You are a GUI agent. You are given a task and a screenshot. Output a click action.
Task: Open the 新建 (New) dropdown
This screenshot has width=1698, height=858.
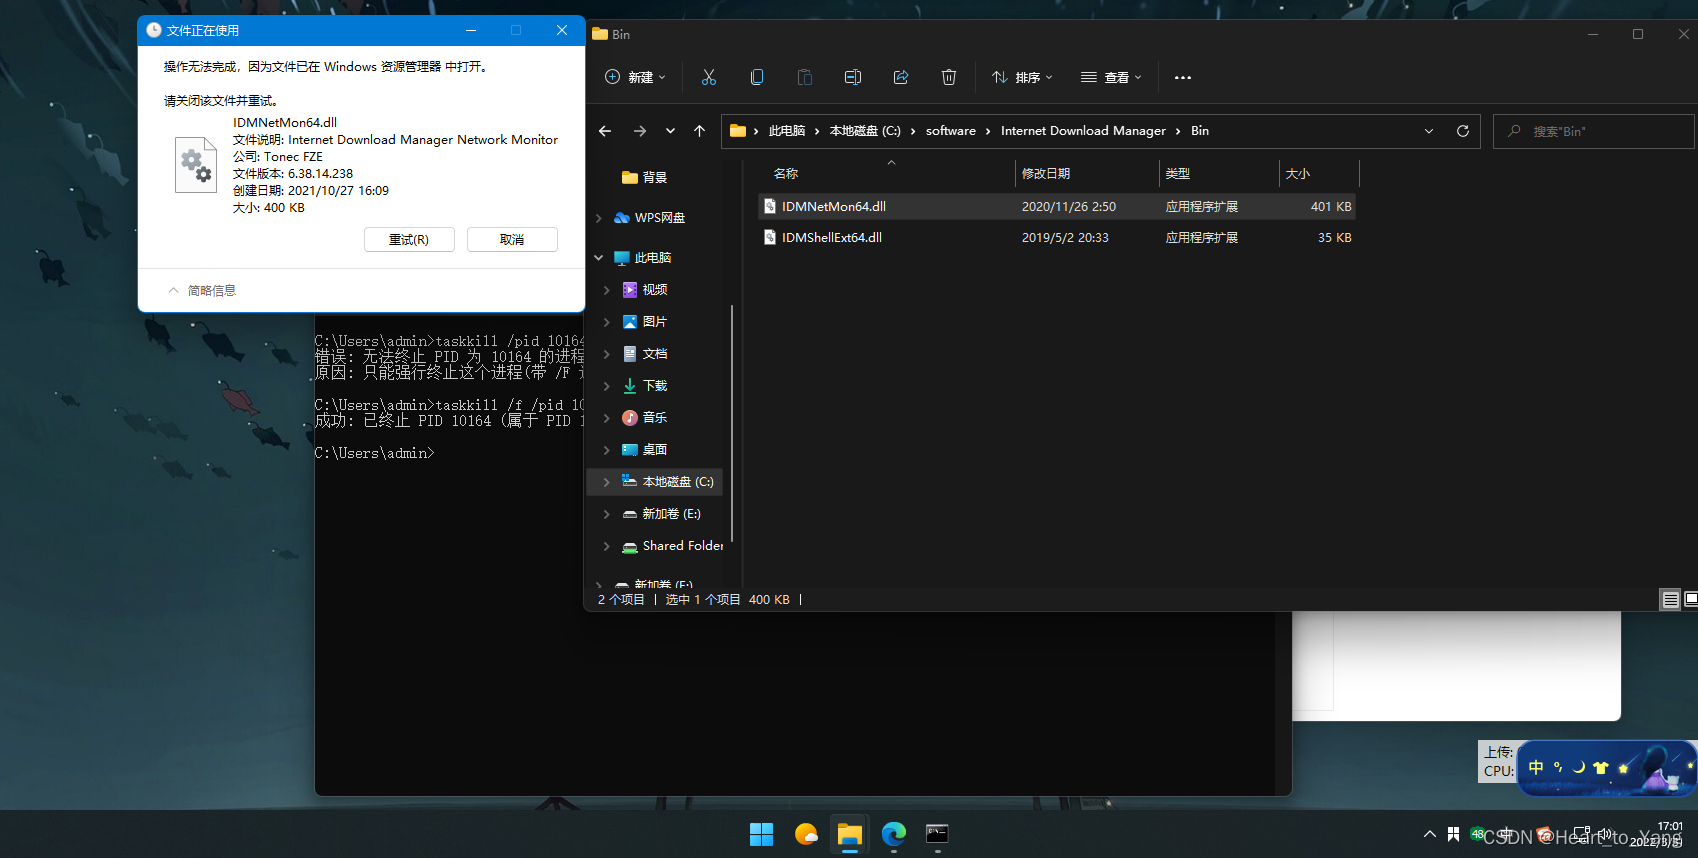[x=635, y=77]
